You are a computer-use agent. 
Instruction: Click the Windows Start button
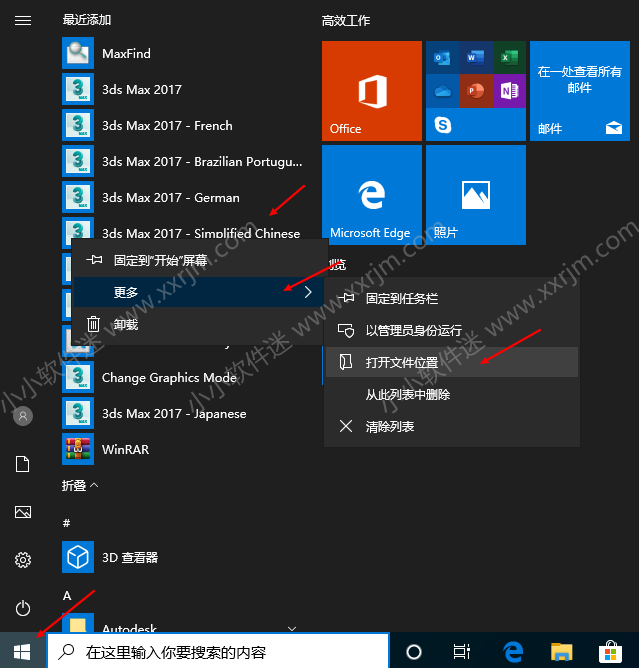pos(23,652)
